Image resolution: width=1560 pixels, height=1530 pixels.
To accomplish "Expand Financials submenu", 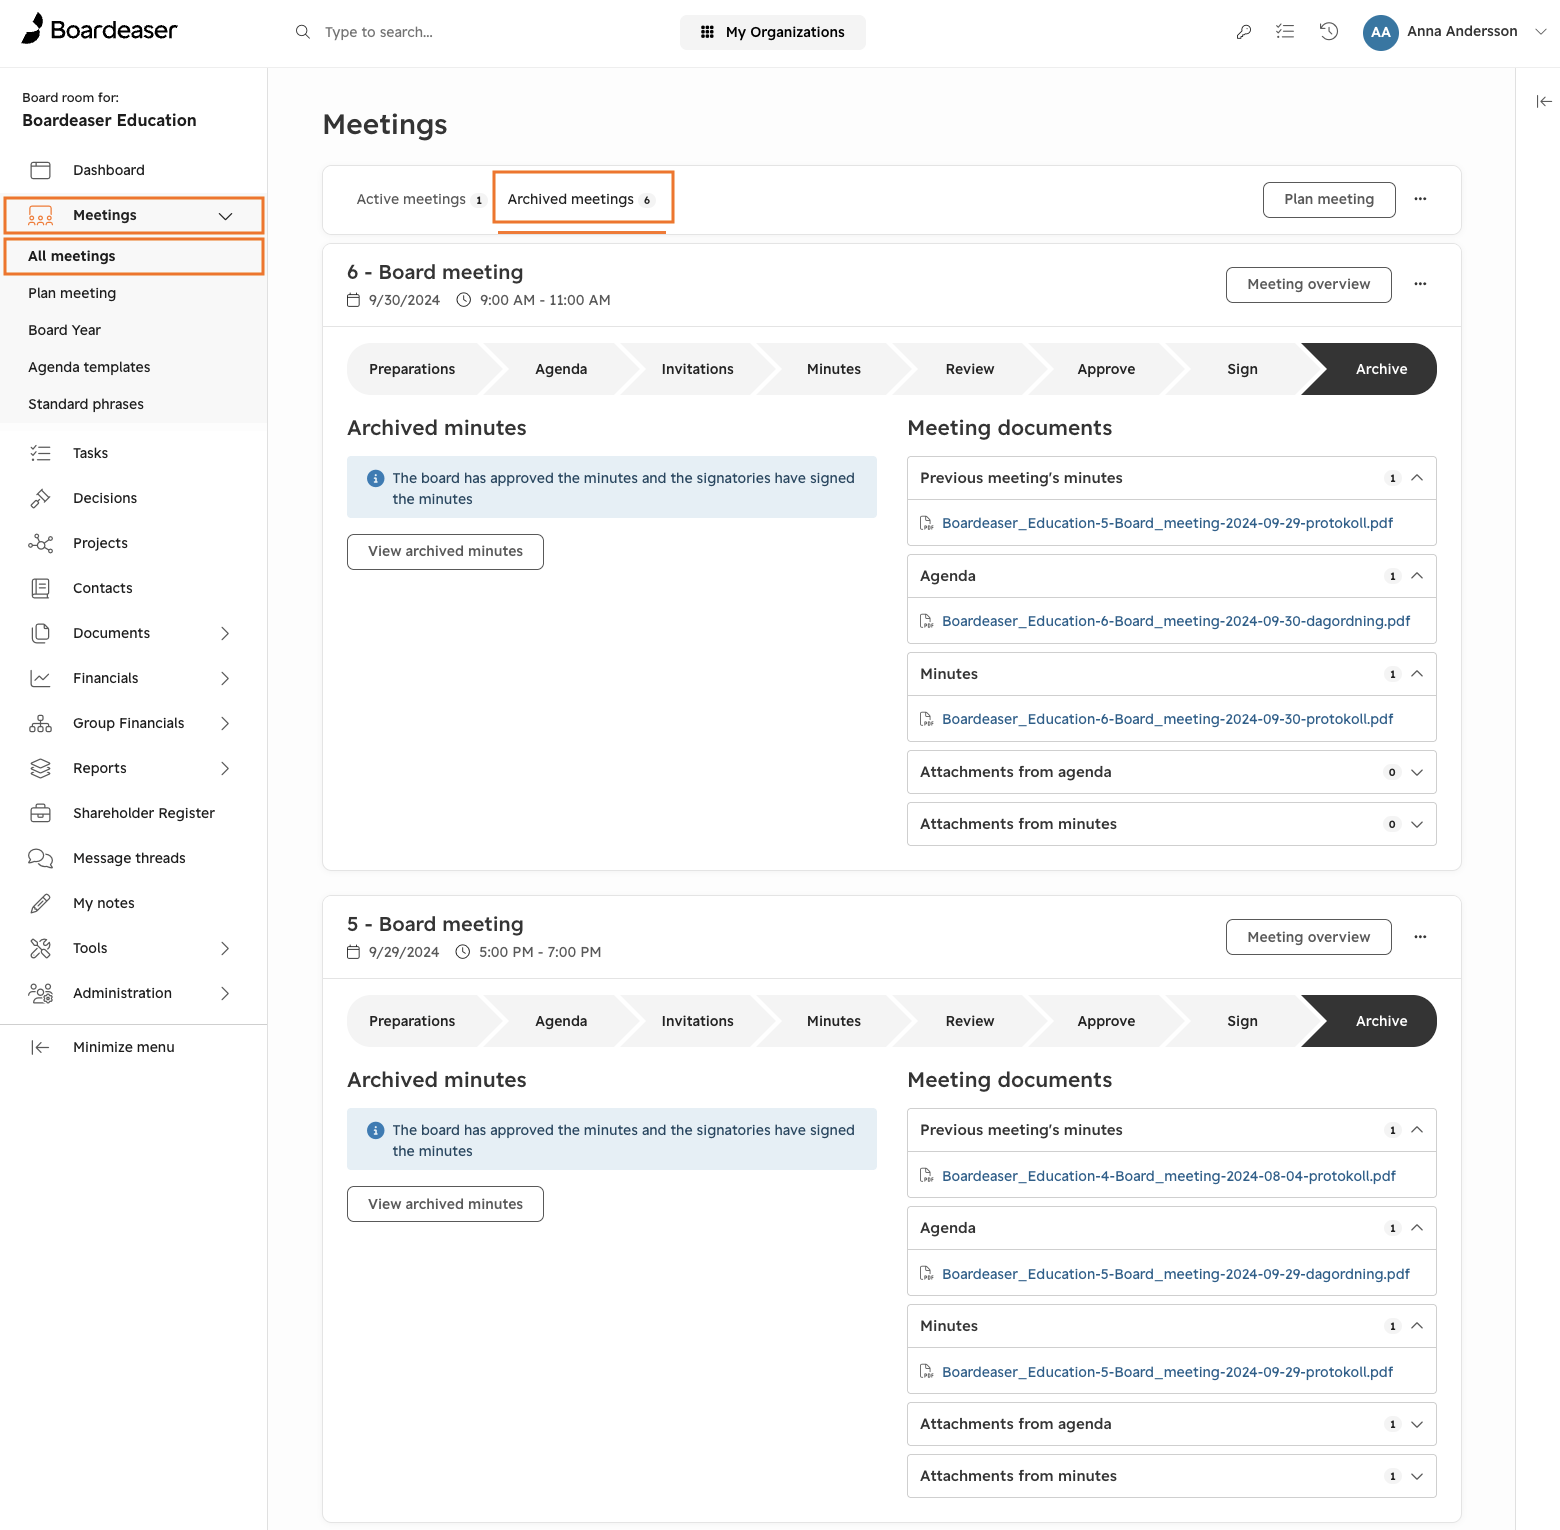I will [x=225, y=678].
